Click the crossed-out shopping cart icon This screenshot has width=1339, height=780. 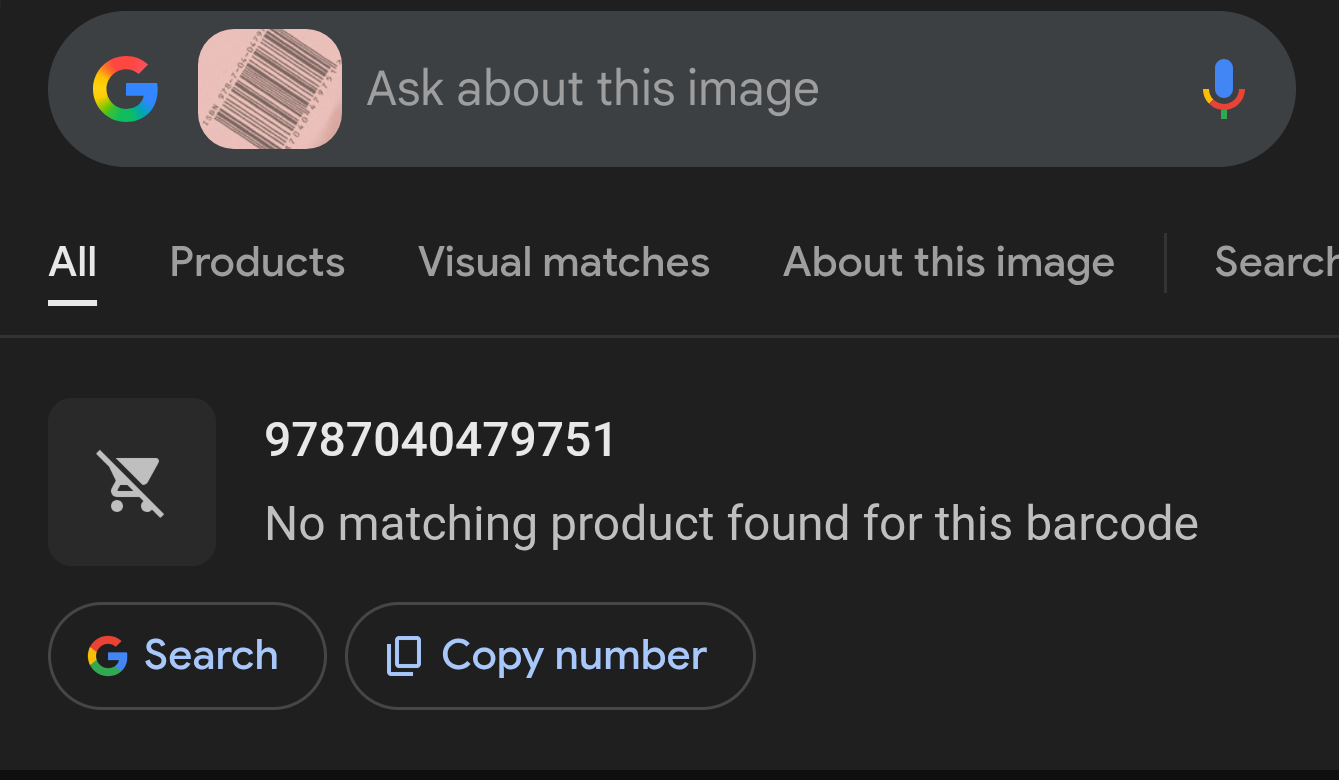point(131,482)
